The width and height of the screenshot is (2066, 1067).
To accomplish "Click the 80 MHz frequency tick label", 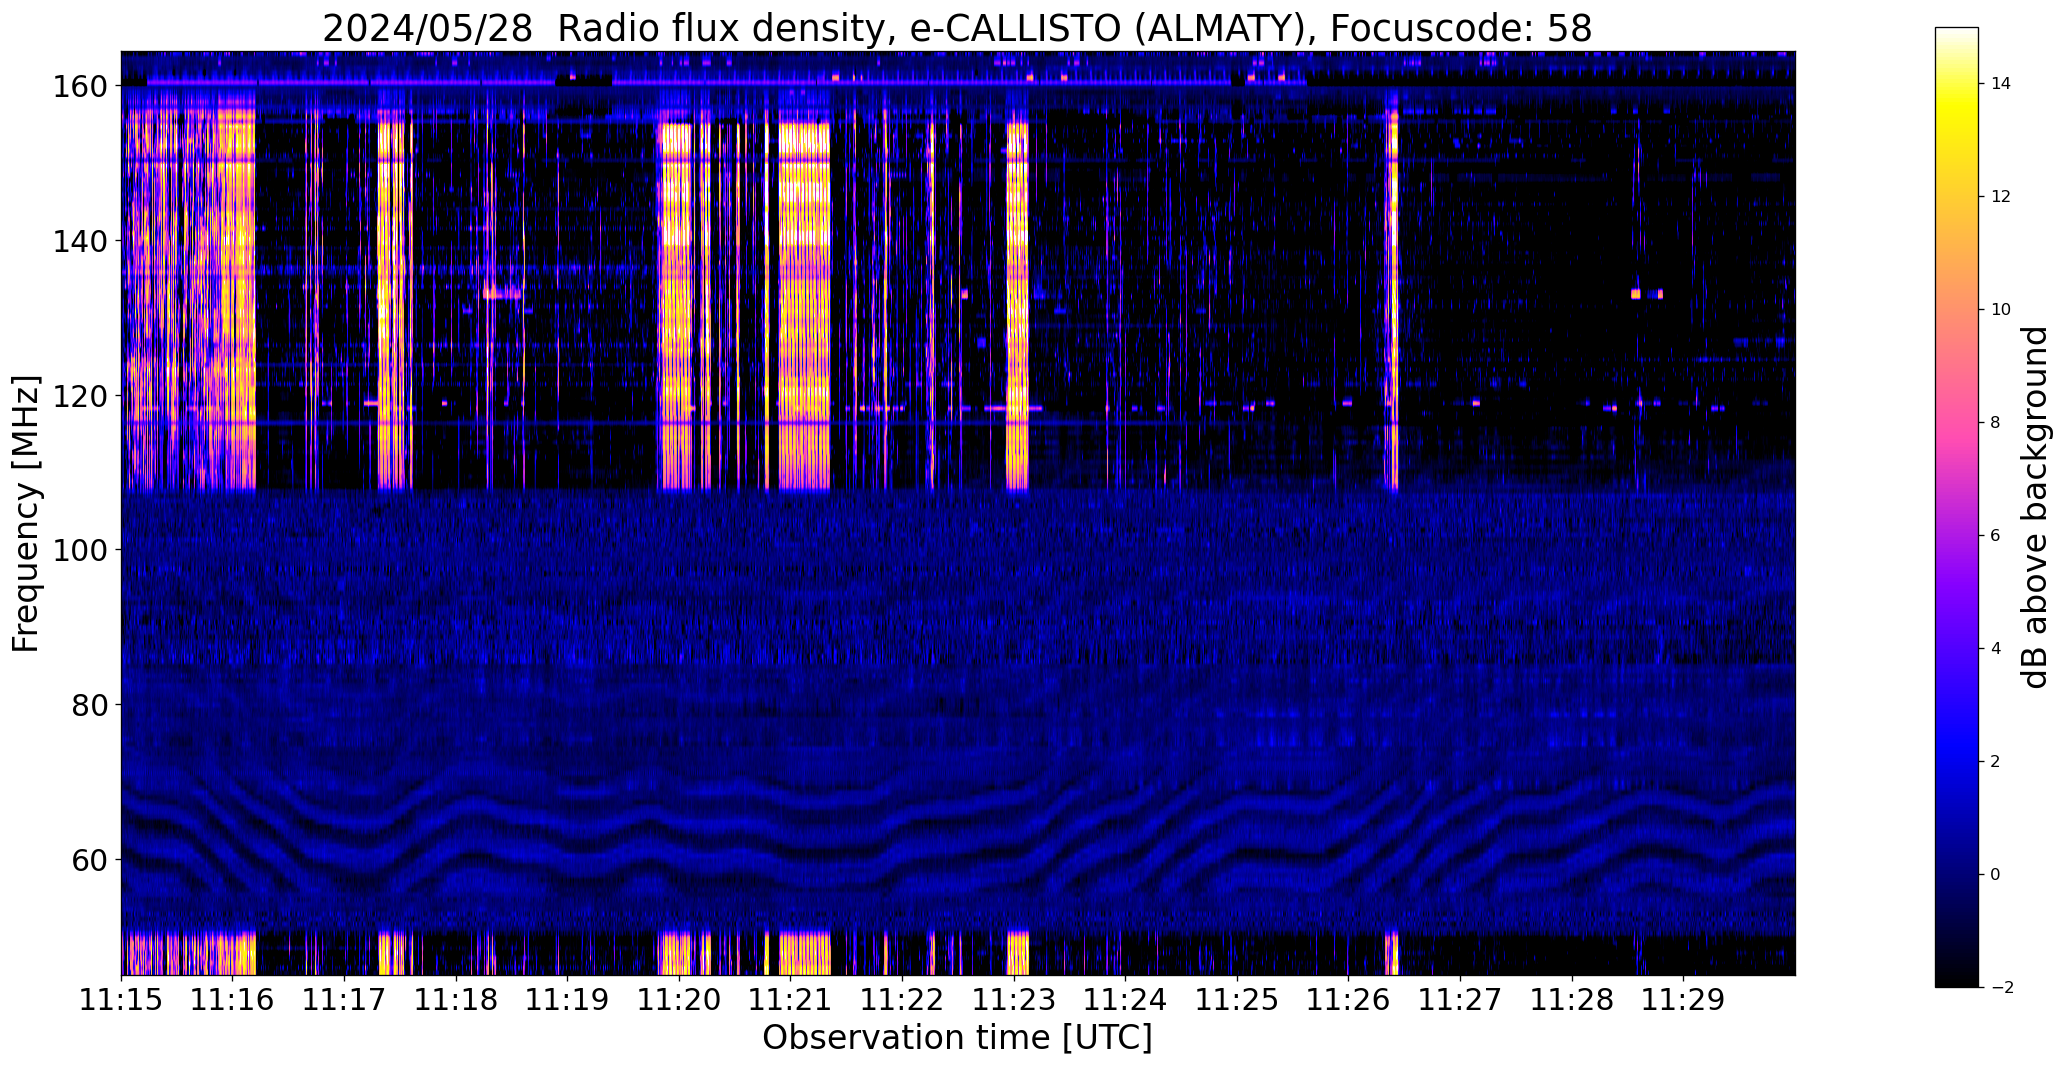I will pyautogui.click(x=92, y=705).
